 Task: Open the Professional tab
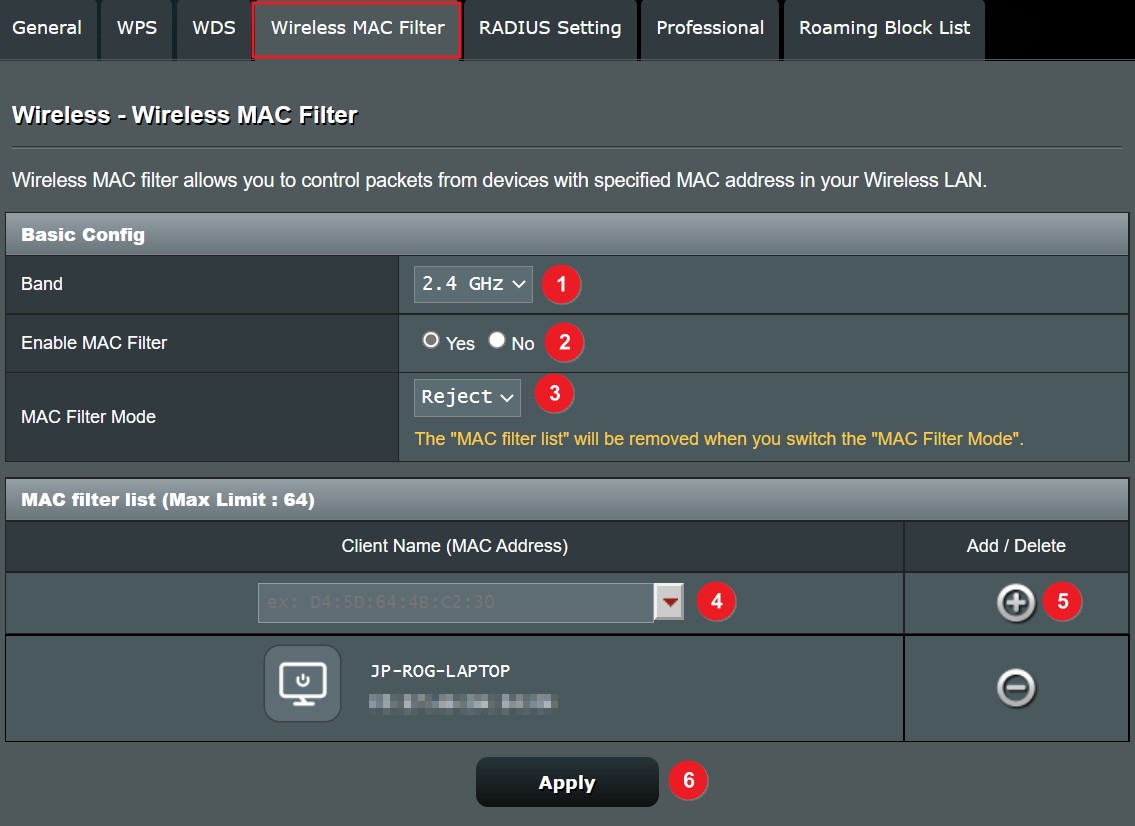click(x=710, y=28)
